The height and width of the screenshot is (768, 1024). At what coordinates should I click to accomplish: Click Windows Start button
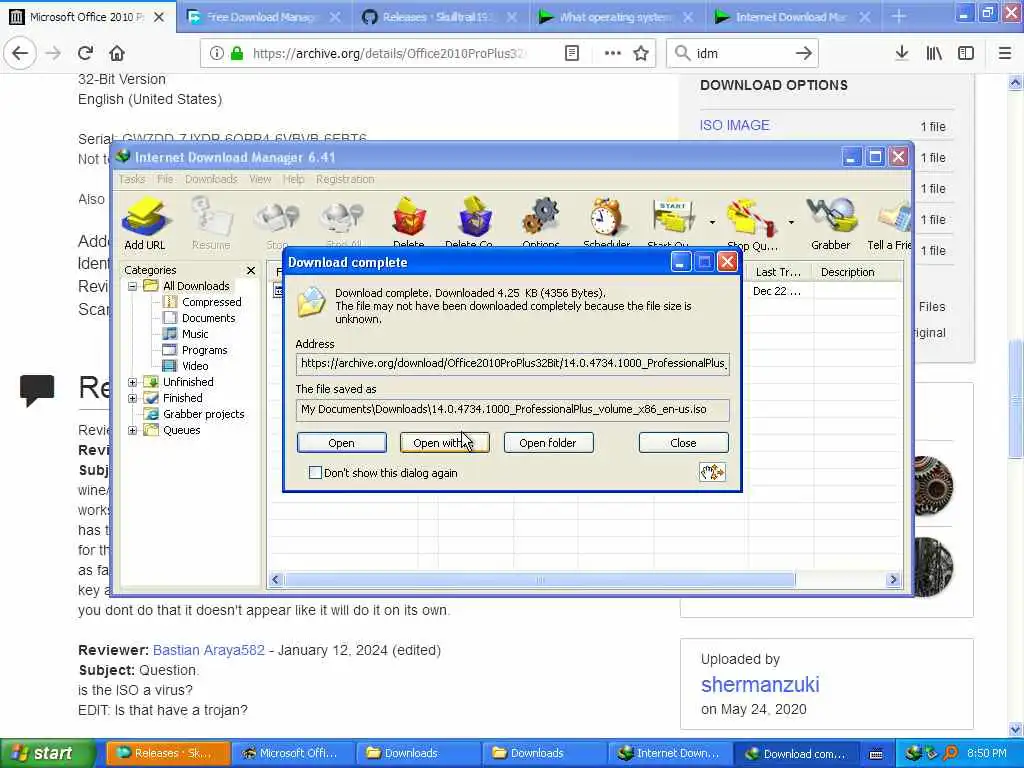(47, 753)
